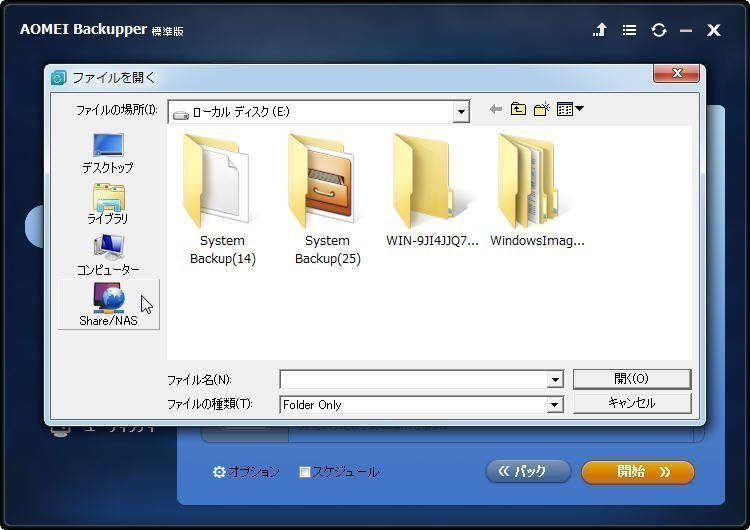Expand the file type dropdown arrow
Screen dimensions: 750x530
coord(554,405)
